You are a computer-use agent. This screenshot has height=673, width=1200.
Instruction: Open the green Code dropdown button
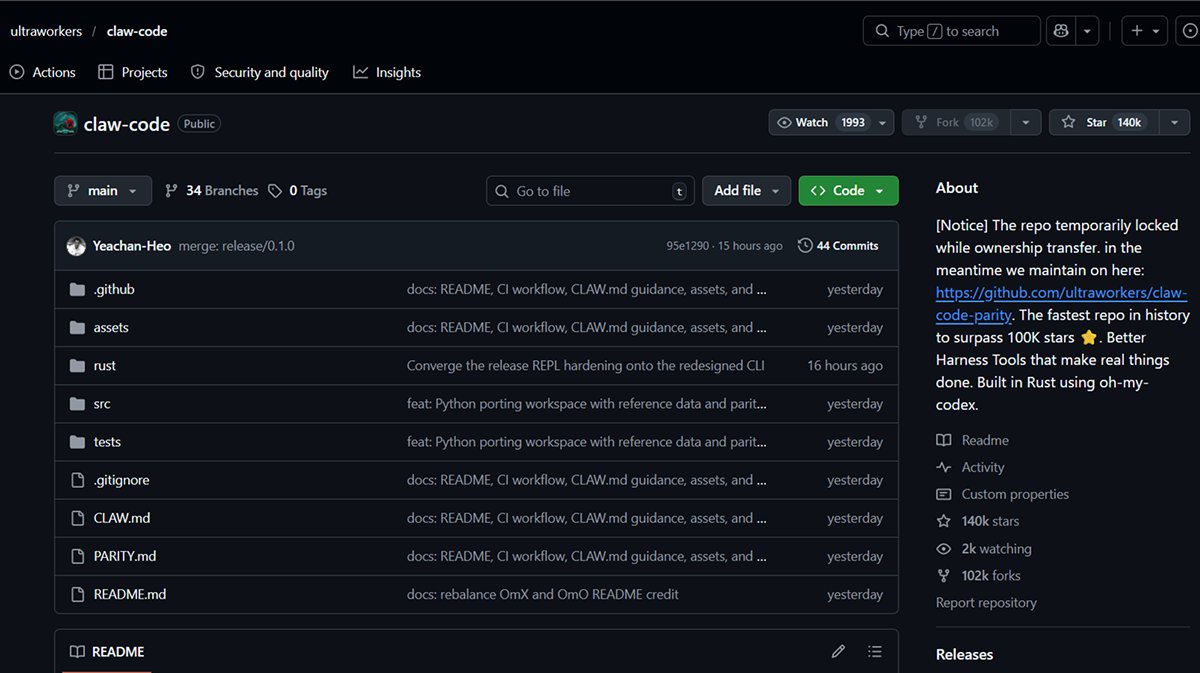(848, 191)
